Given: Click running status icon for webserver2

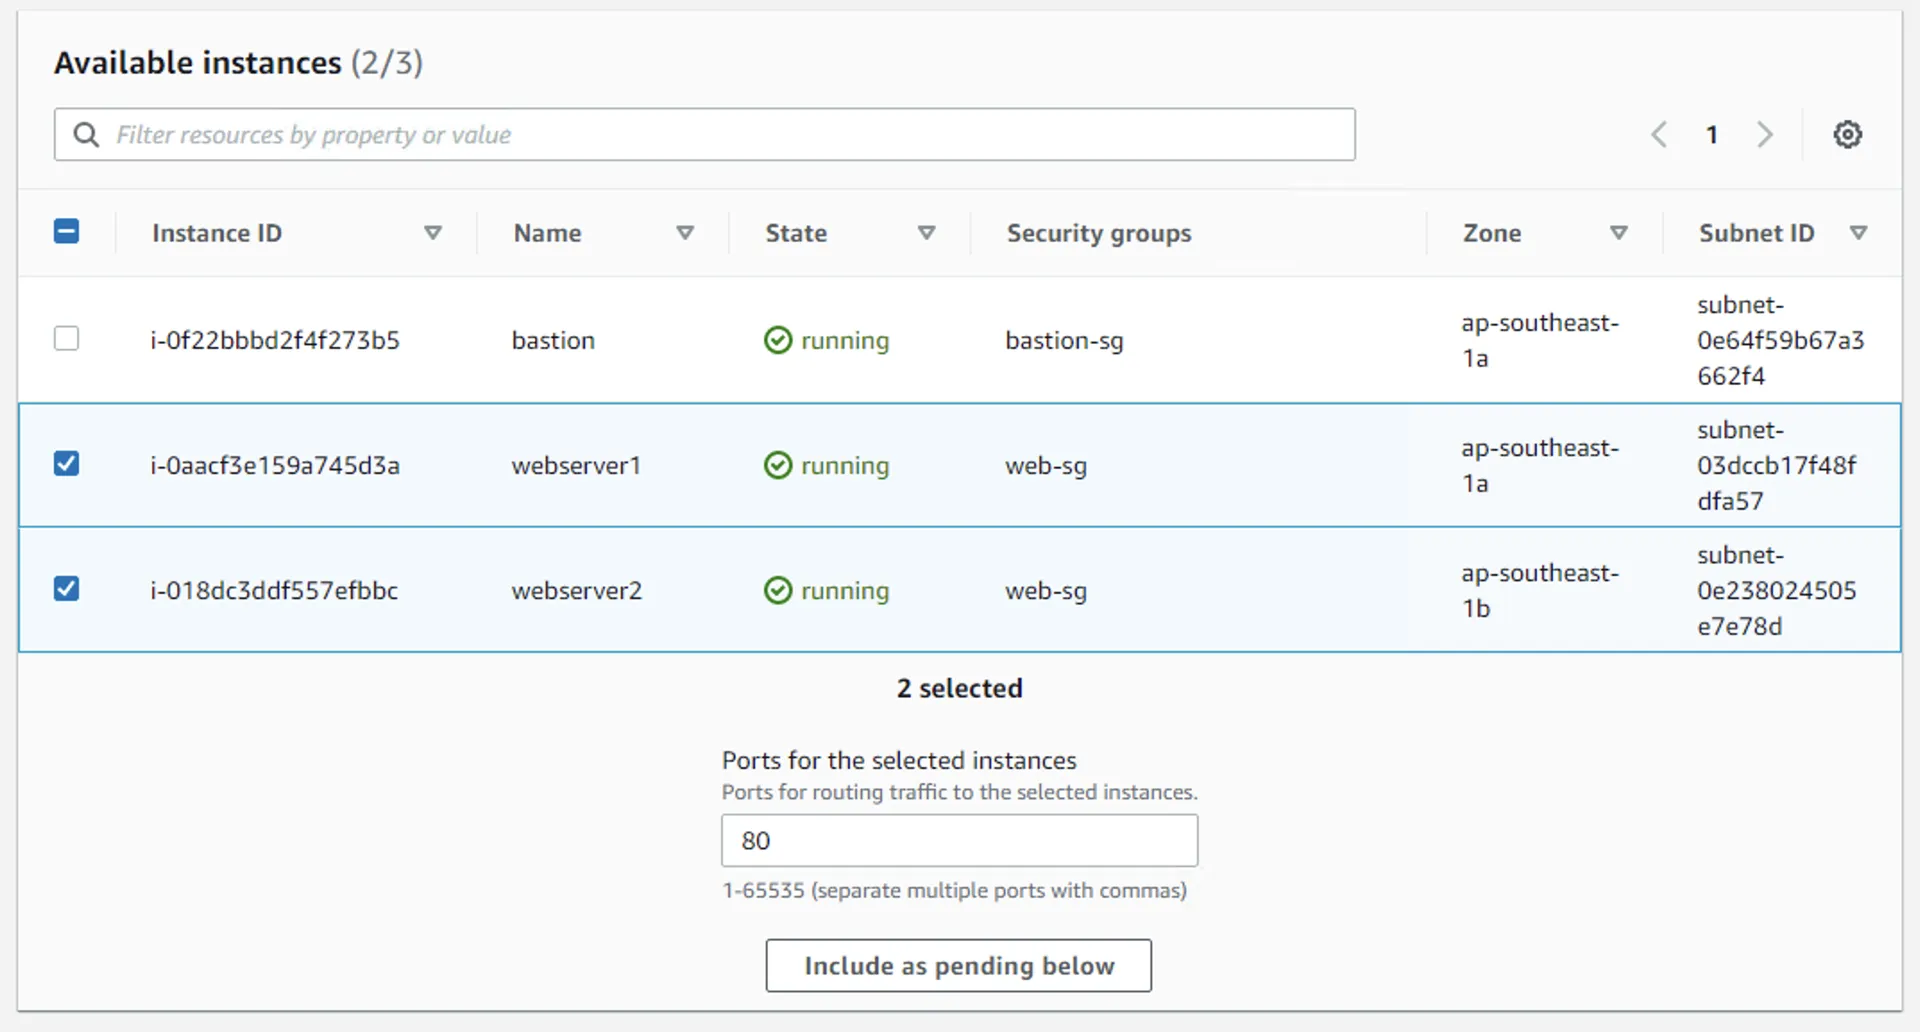Looking at the screenshot, I should click(777, 590).
